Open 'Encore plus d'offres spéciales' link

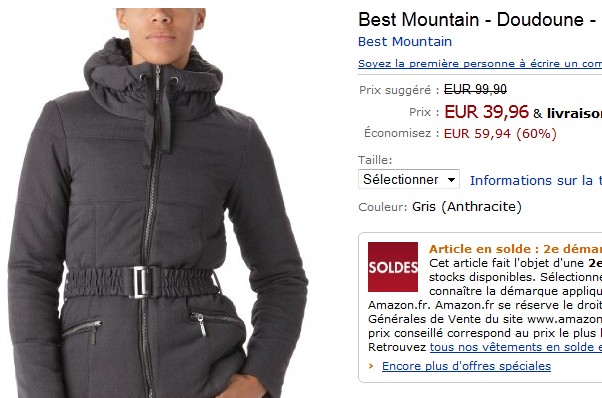466,366
